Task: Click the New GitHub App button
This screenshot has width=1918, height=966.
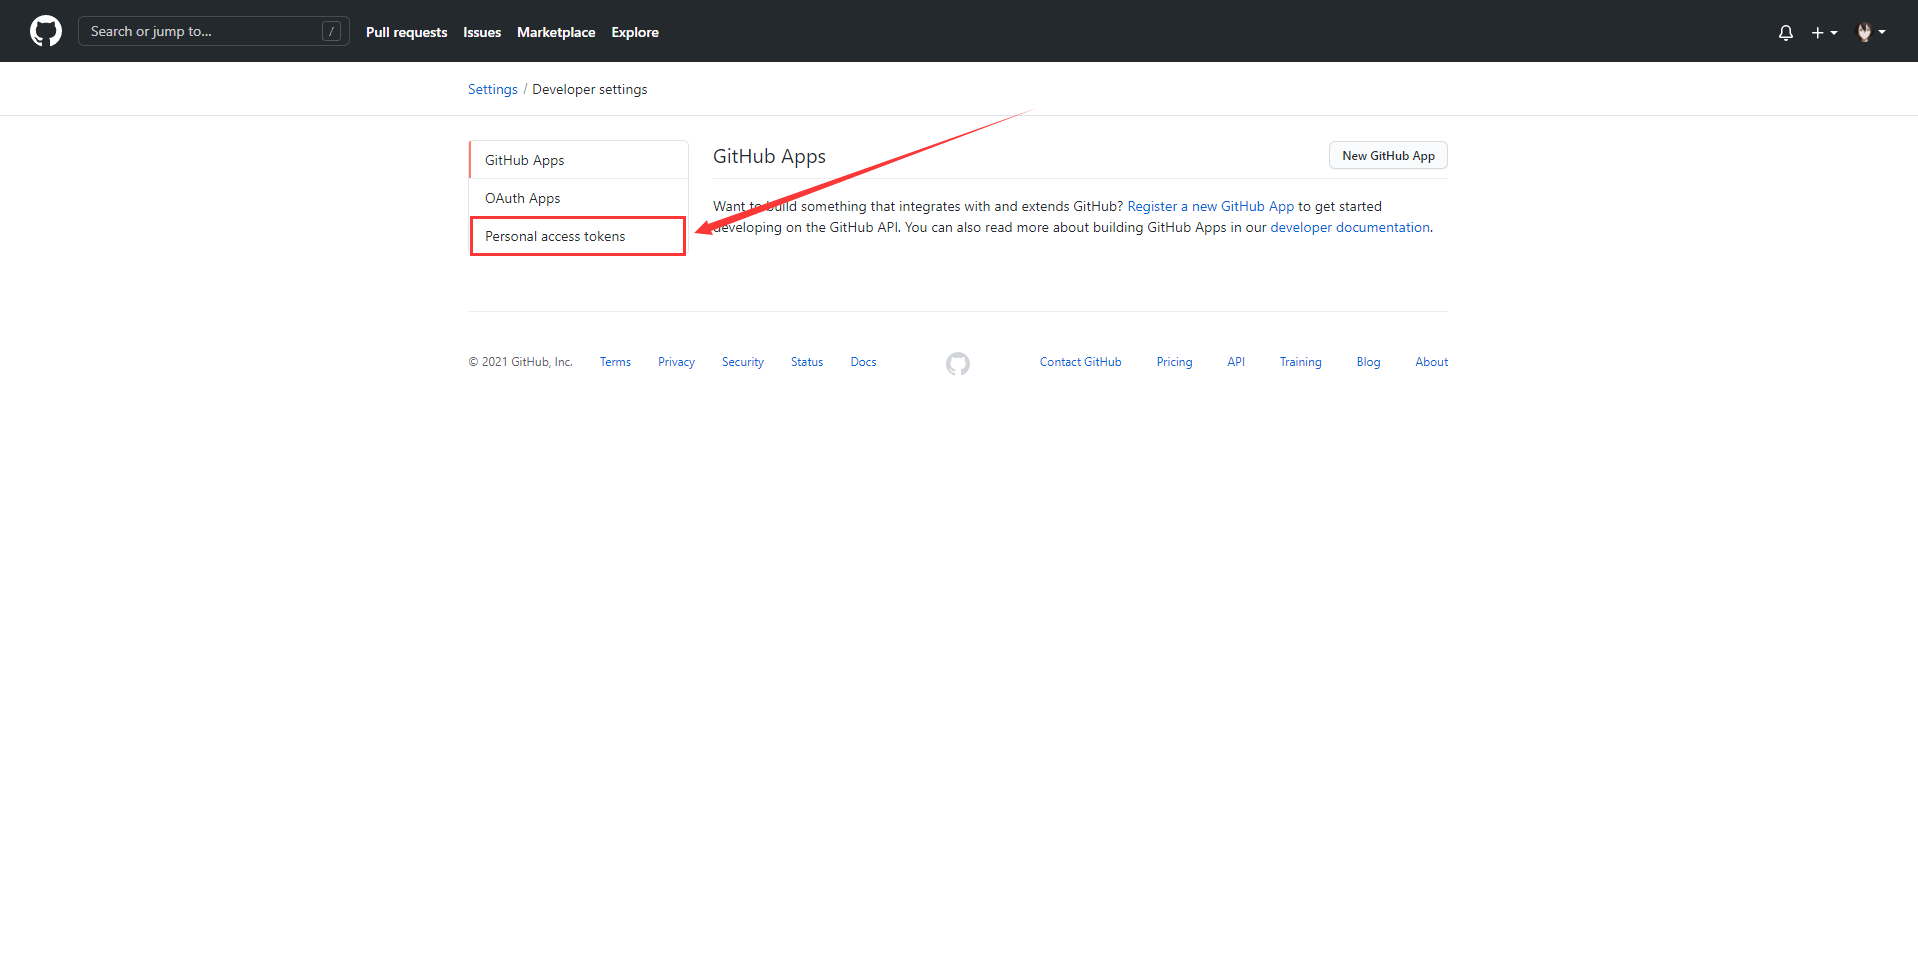Action: [x=1388, y=156]
